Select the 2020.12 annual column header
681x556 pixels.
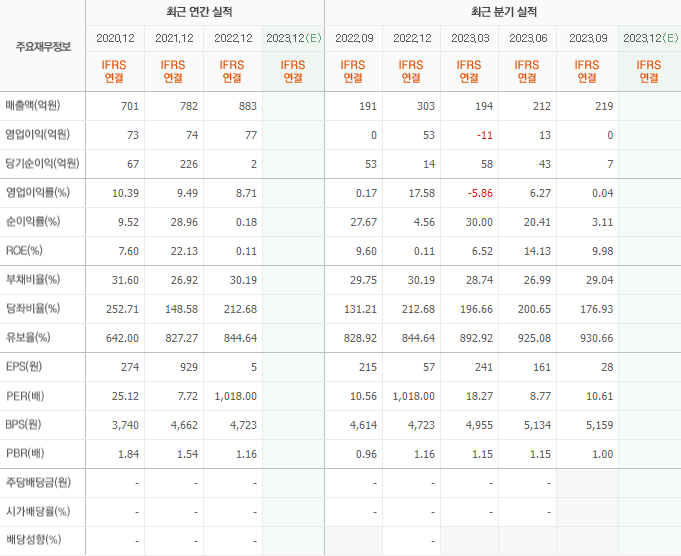point(115,38)
